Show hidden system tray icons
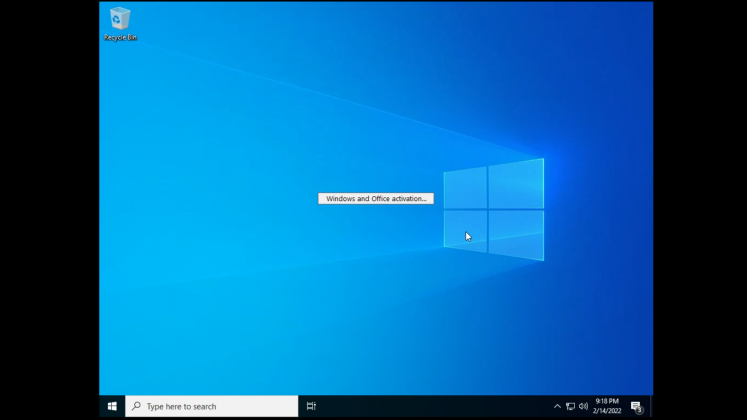 (x=557, y=406)
